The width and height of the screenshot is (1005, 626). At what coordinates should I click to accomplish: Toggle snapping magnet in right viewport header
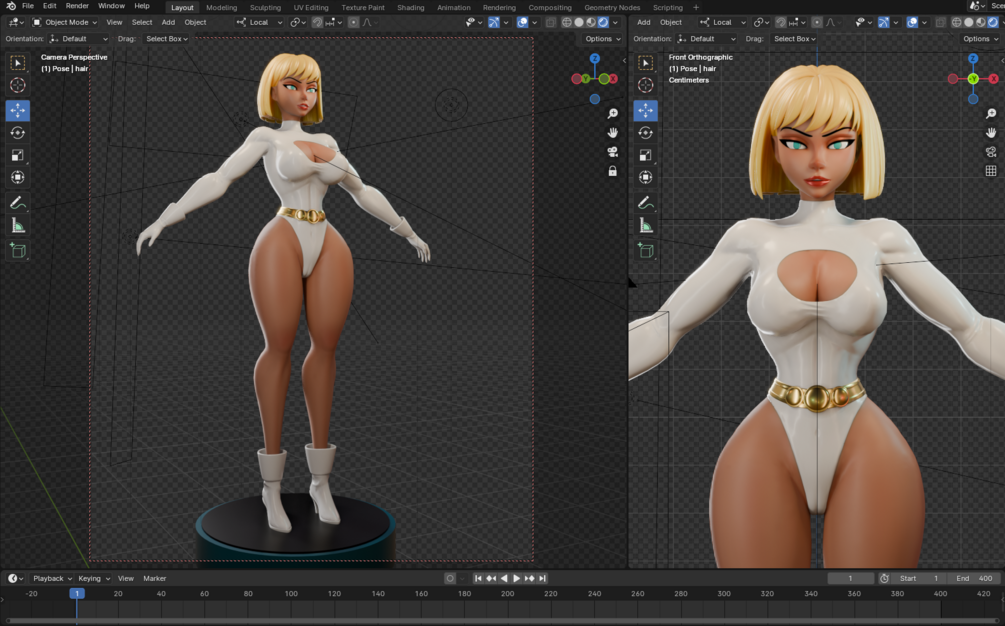(781, 22)
